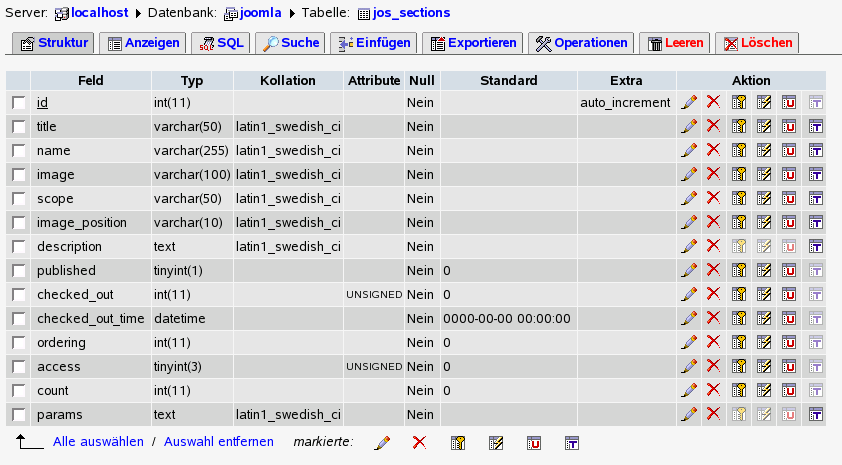Select the title field checkbox
Screen dimensions: 842x465
pos(19,127)
